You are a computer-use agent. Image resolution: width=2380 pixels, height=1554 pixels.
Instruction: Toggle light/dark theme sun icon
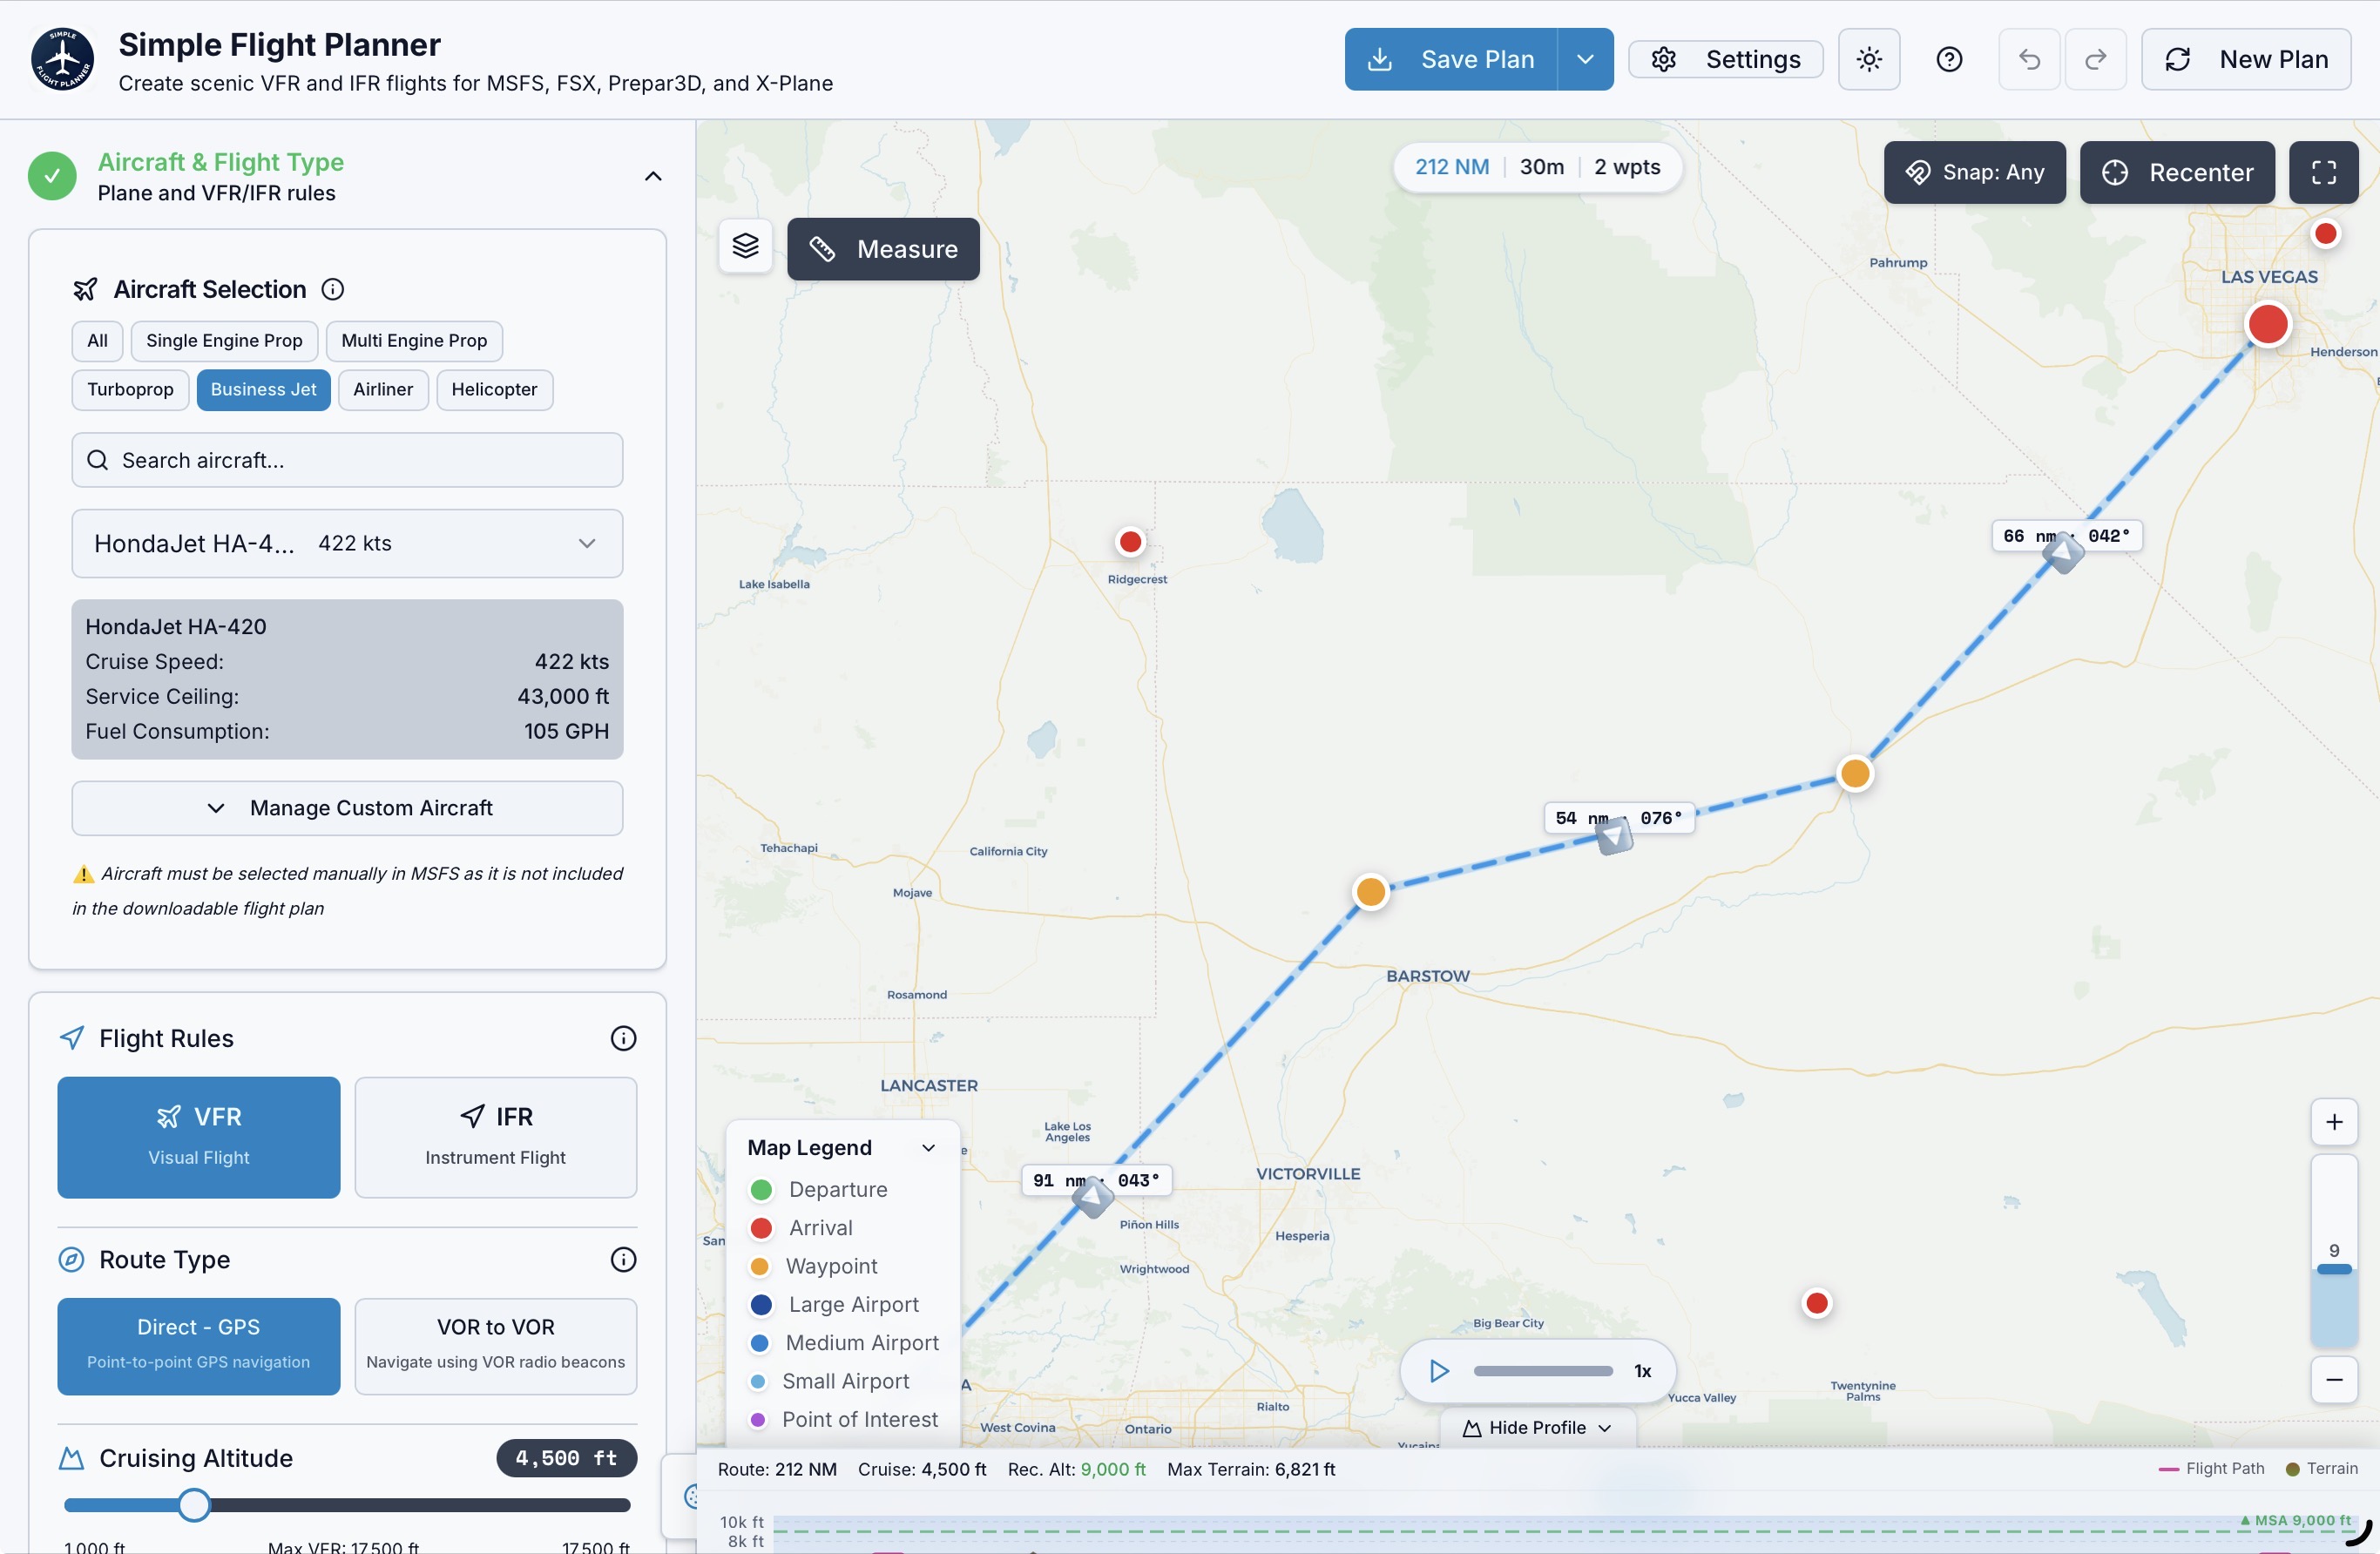pyautogui.click(x=1868, y=59)
